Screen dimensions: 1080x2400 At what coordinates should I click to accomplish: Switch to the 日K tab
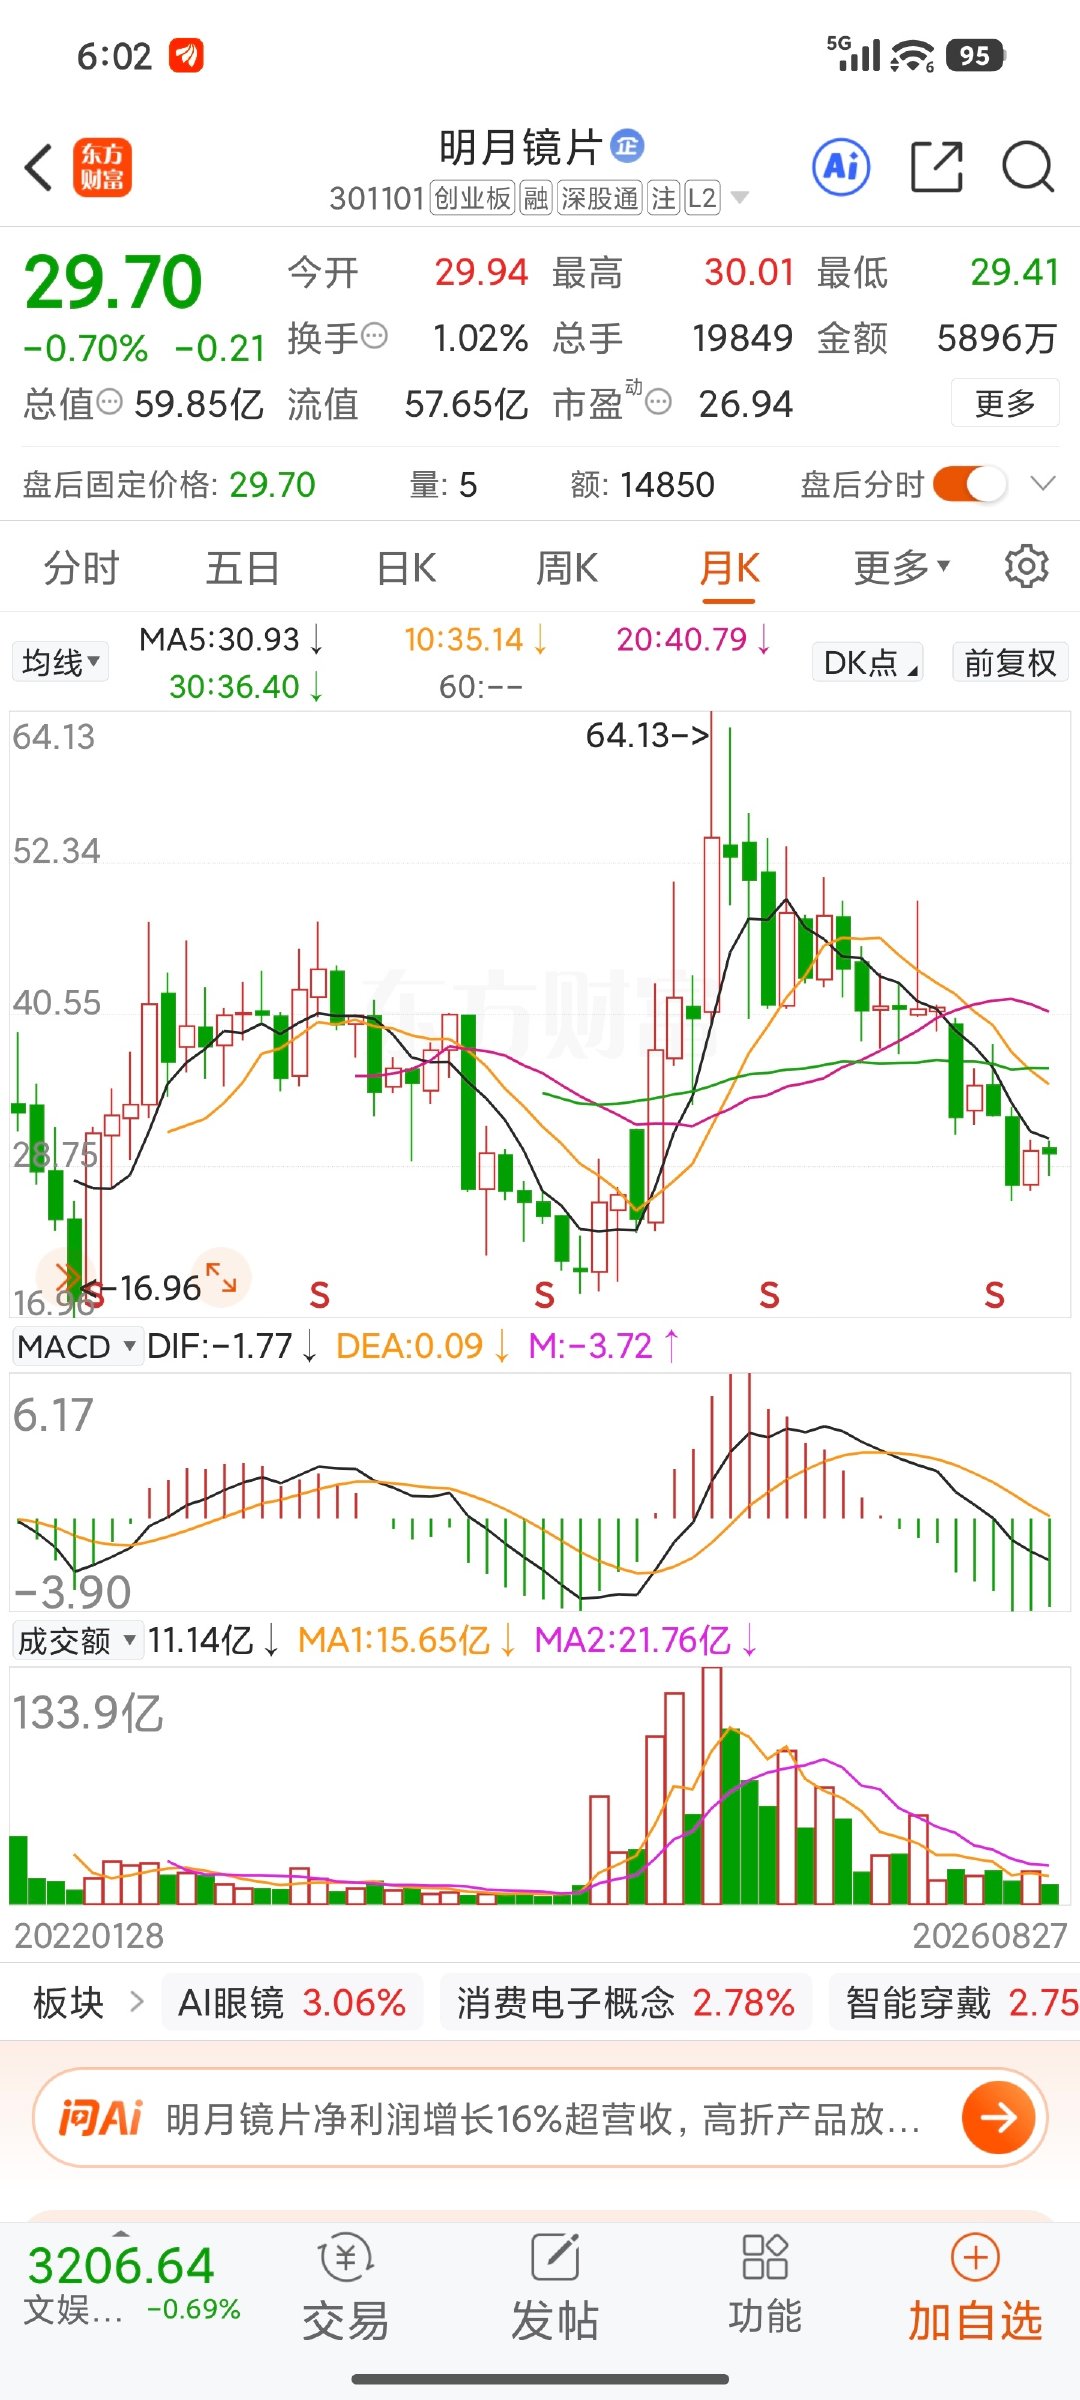pyautogui.click(x=406, y=568)
